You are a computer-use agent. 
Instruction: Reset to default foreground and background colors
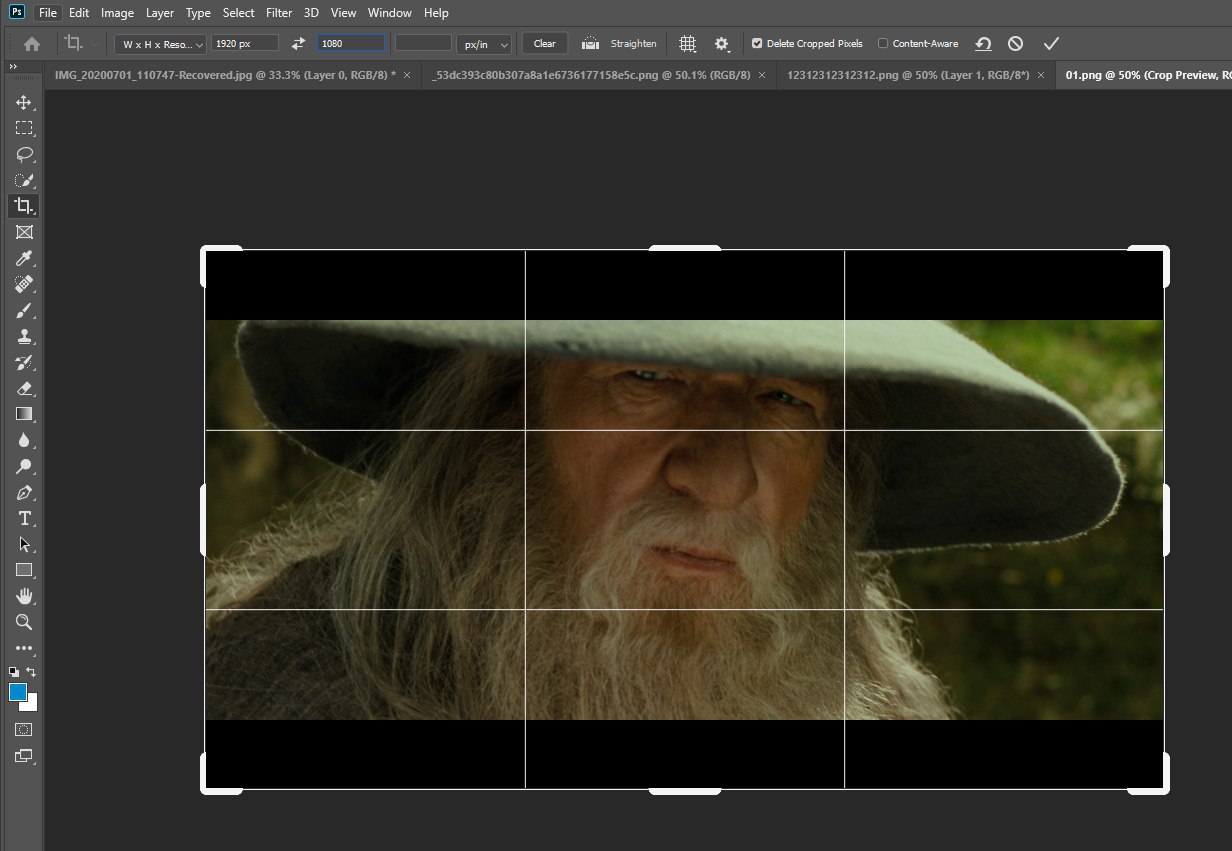(14, 672)
